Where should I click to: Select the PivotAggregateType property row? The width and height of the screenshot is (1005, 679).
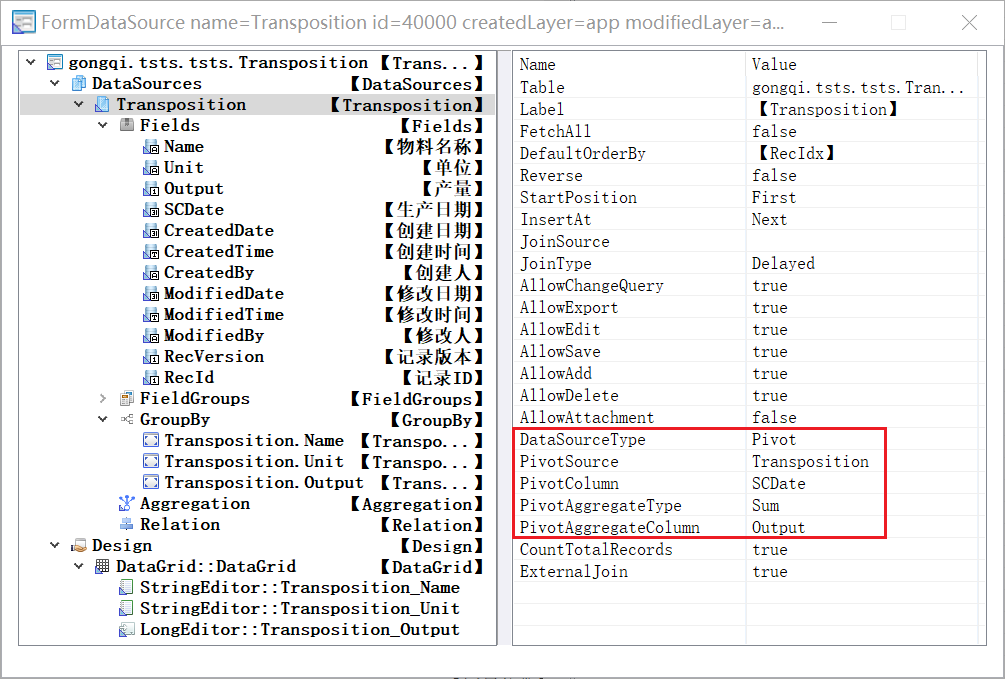click(x=600, y=506)
